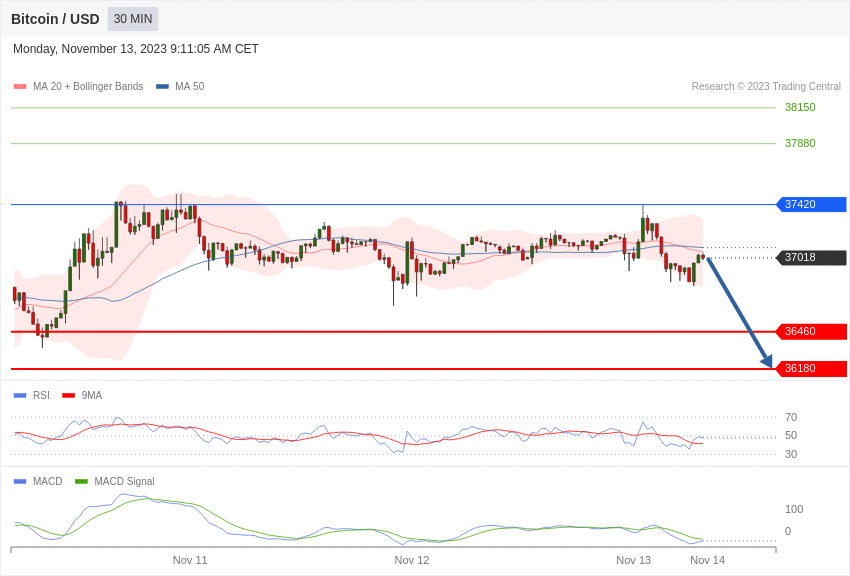
Task: Click the 9MA legend label
Action: (x=92, y=396)
